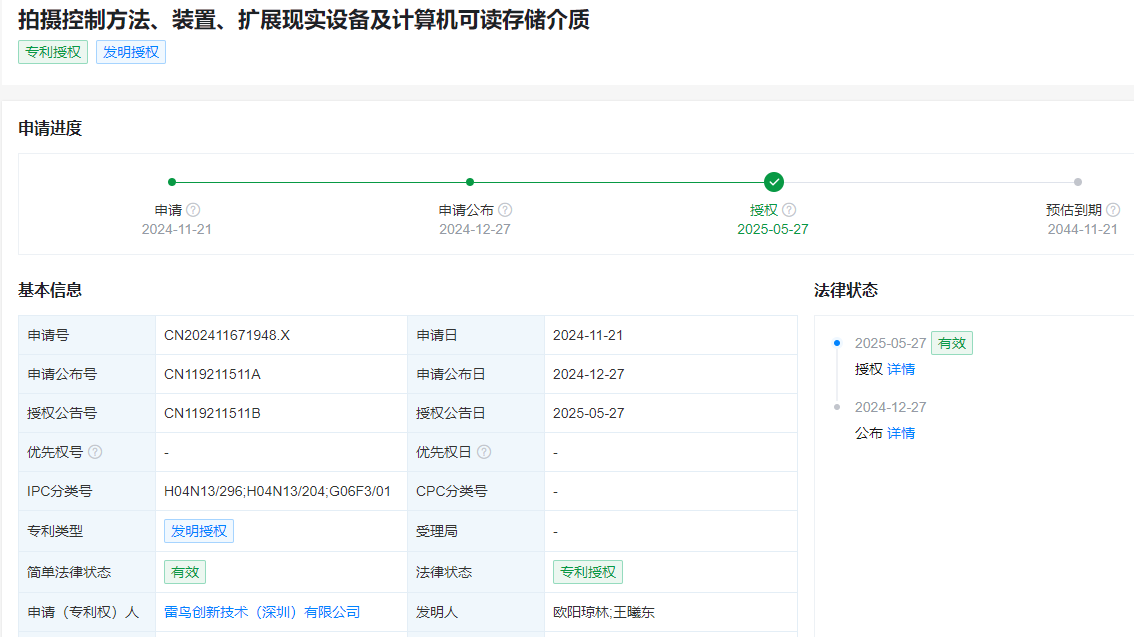The image size is (1134, 637).
Task: Select inventor names 欧阳琼林;王曦东
Action: pyautogui.click(x=604, y=612)
